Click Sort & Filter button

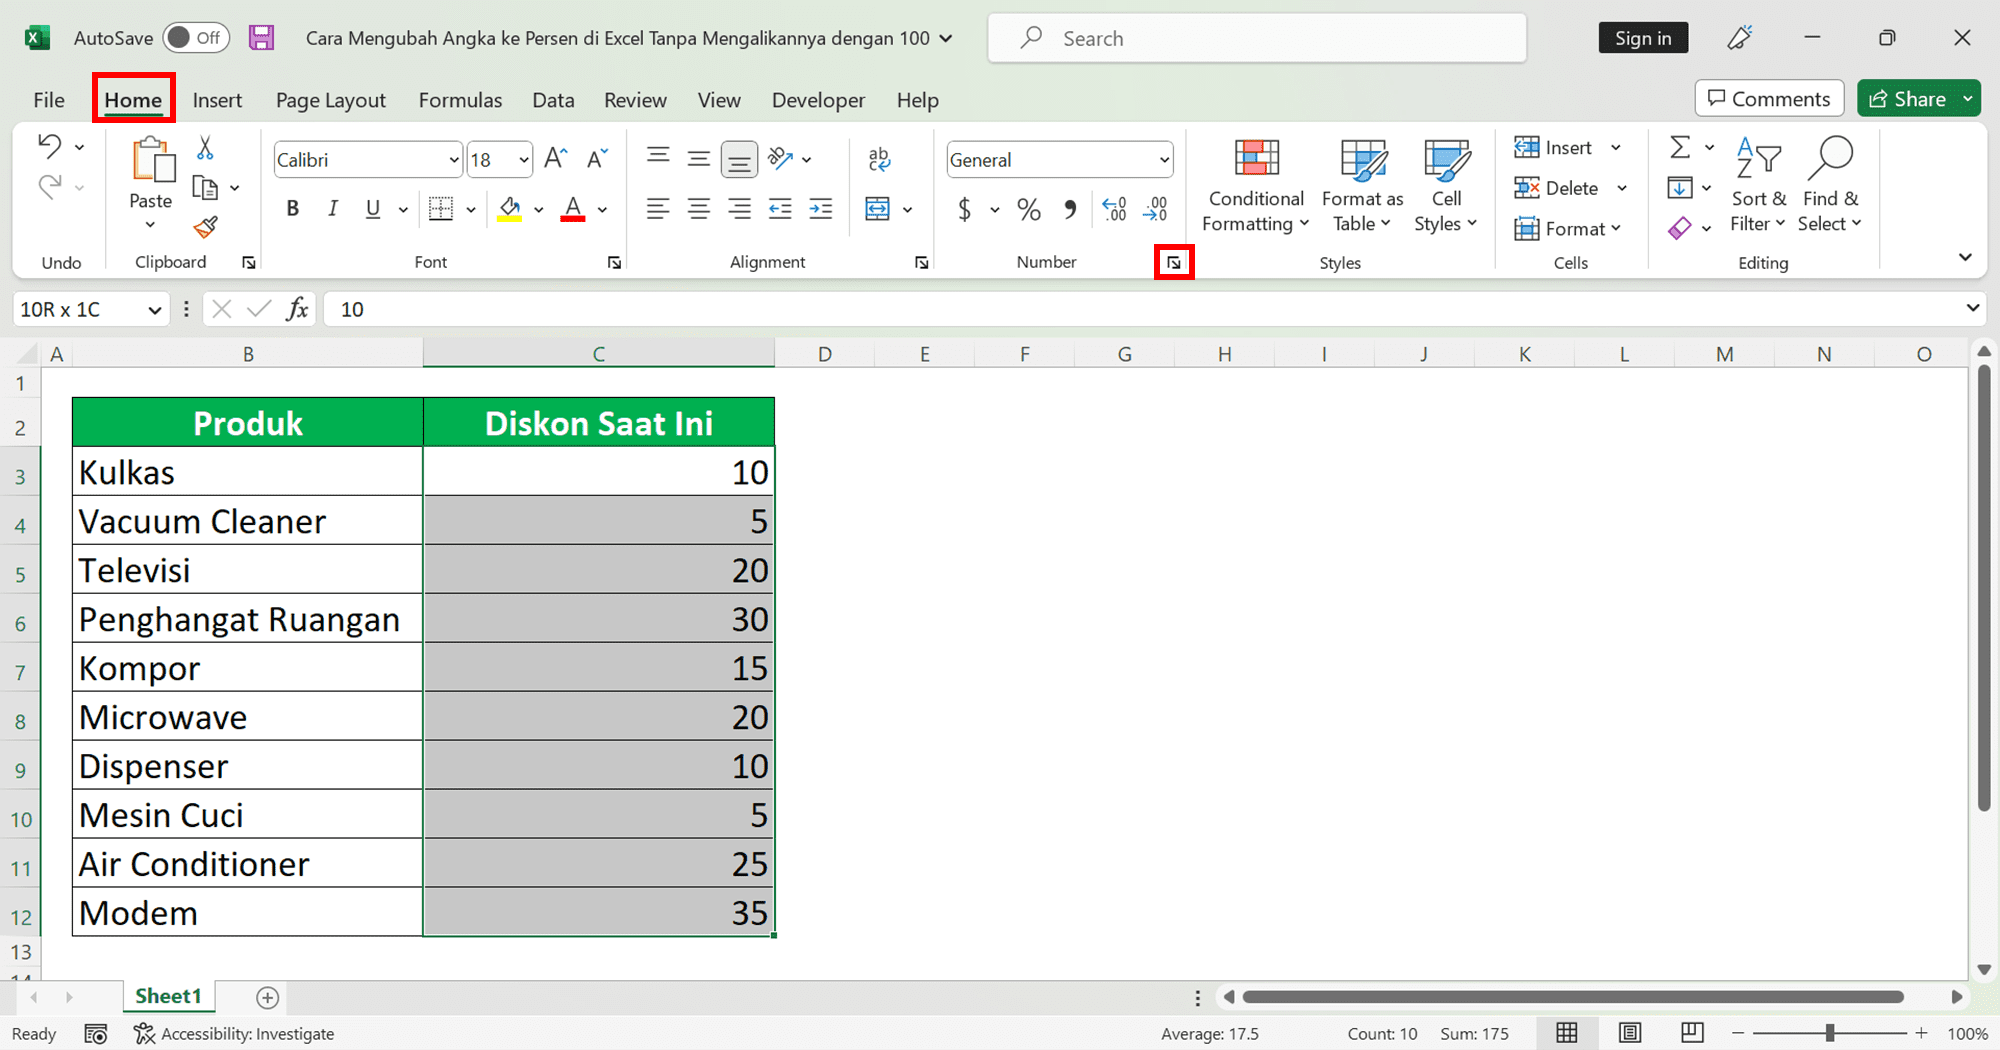click(1758, 186)
